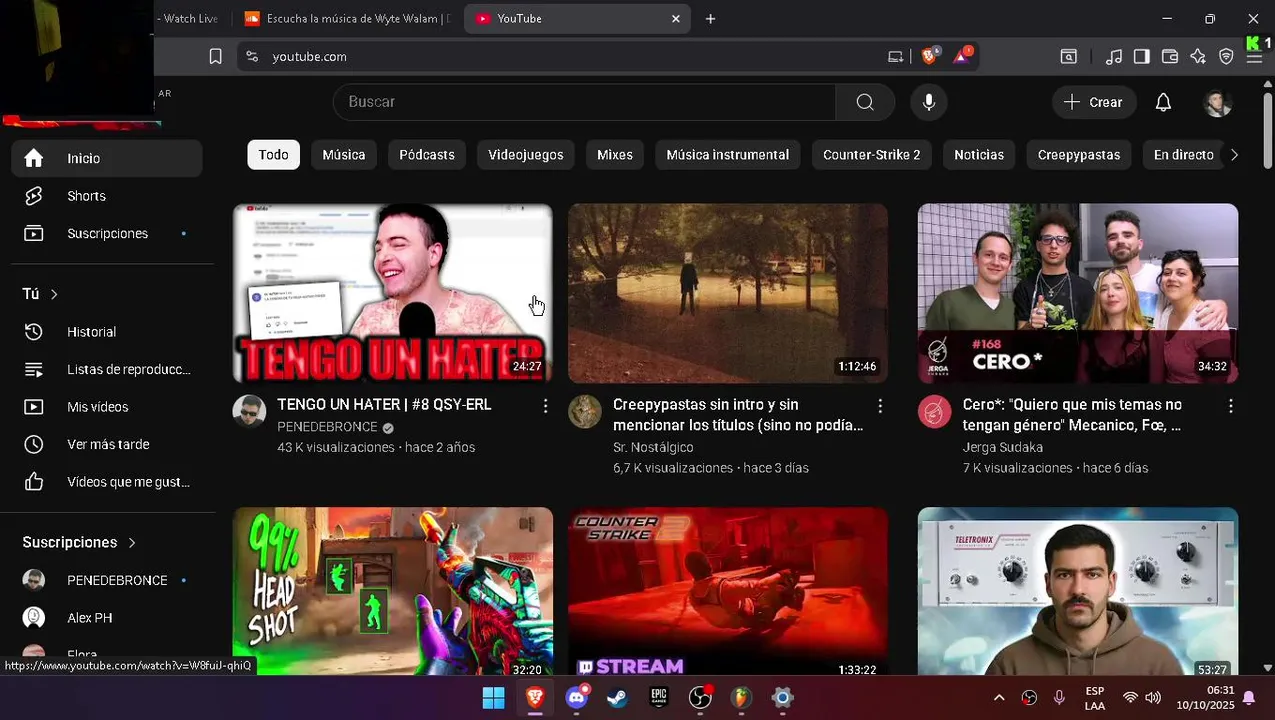Open the Sr. Nostálgico channel link

[x=653, y=448]
